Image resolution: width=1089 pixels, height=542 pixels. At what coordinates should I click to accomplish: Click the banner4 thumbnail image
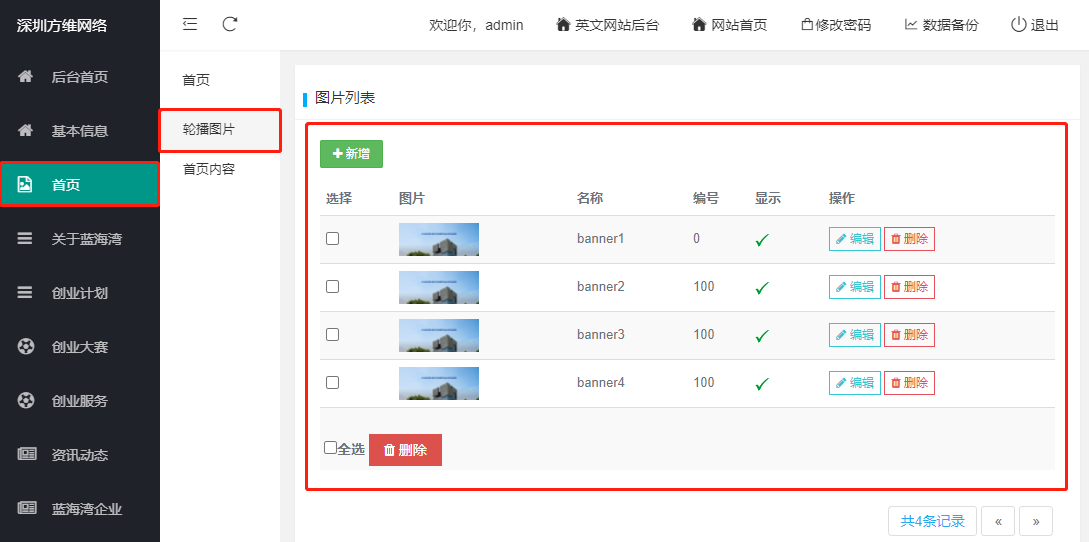[x=439, y=383]
